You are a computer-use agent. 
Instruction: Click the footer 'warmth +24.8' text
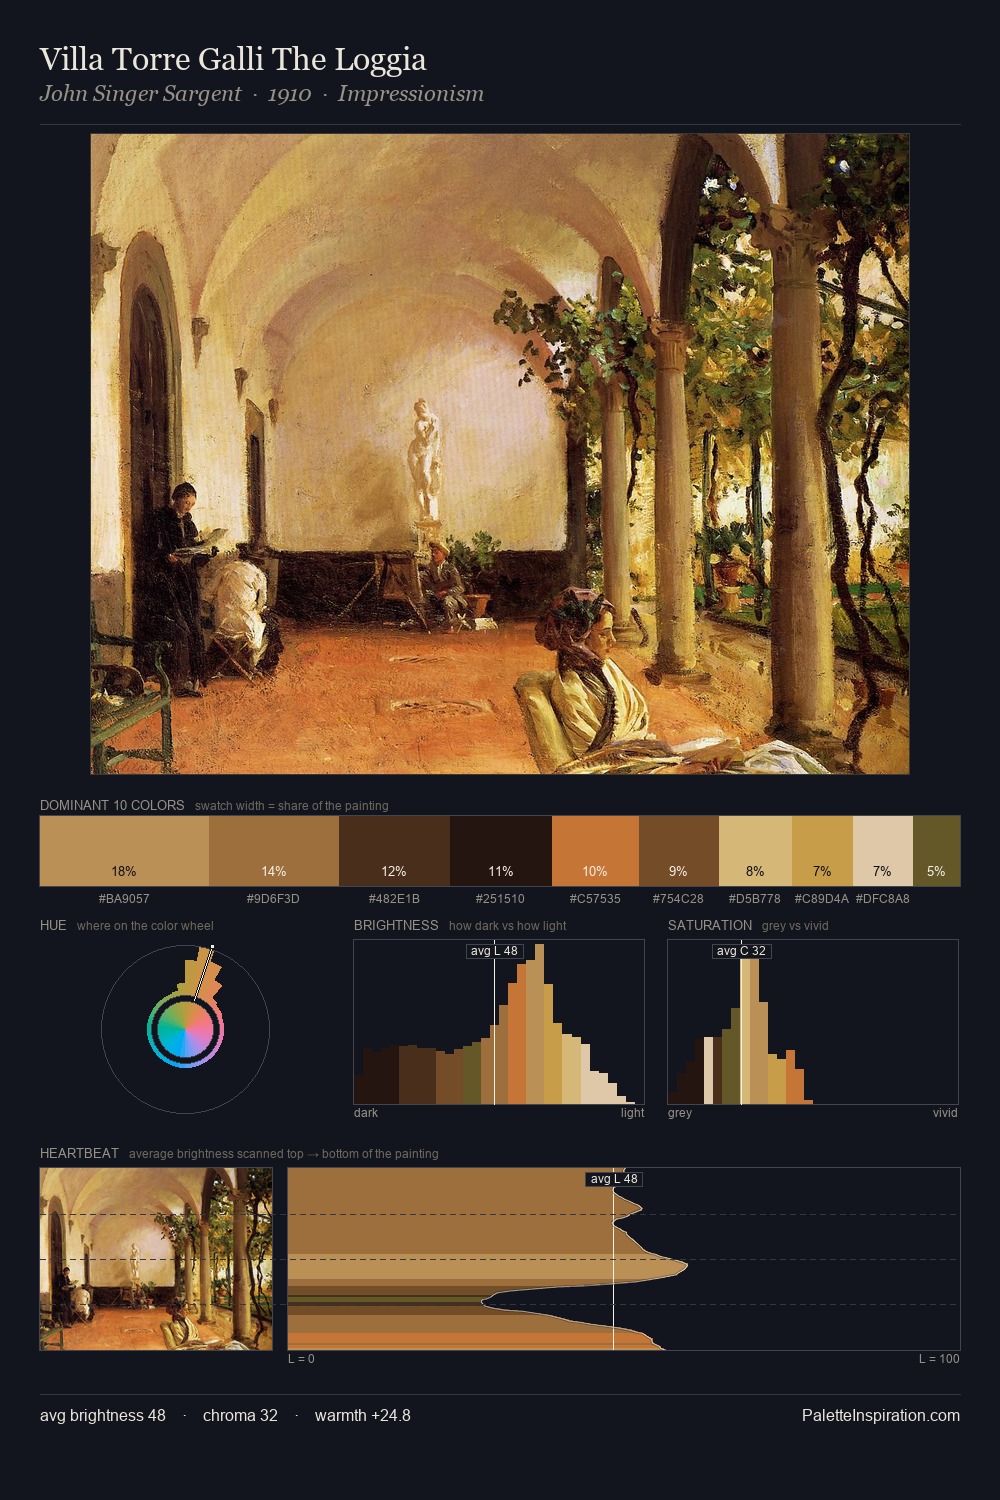(x=363, y=1415)
